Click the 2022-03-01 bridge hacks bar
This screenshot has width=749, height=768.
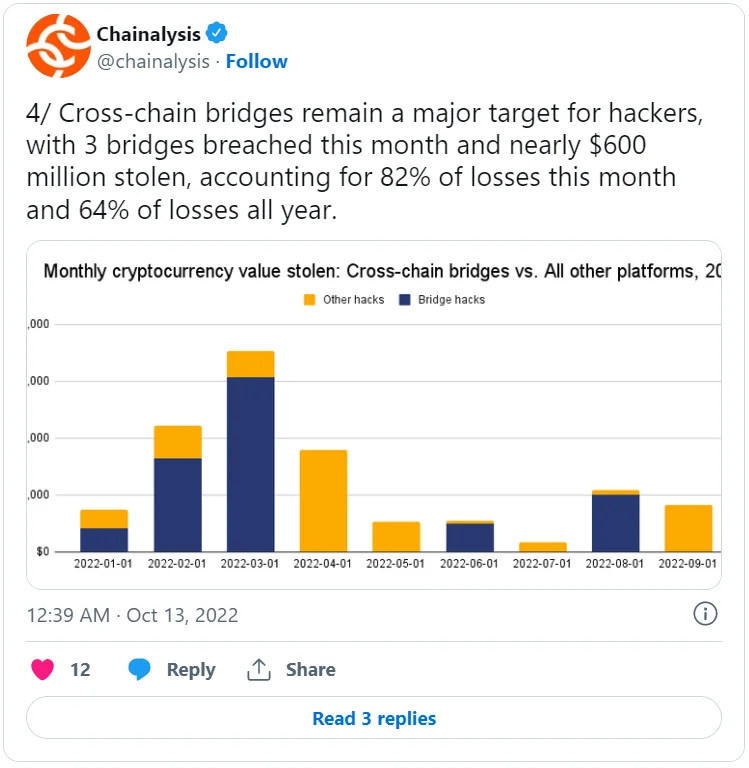click(x=250, y=463)
